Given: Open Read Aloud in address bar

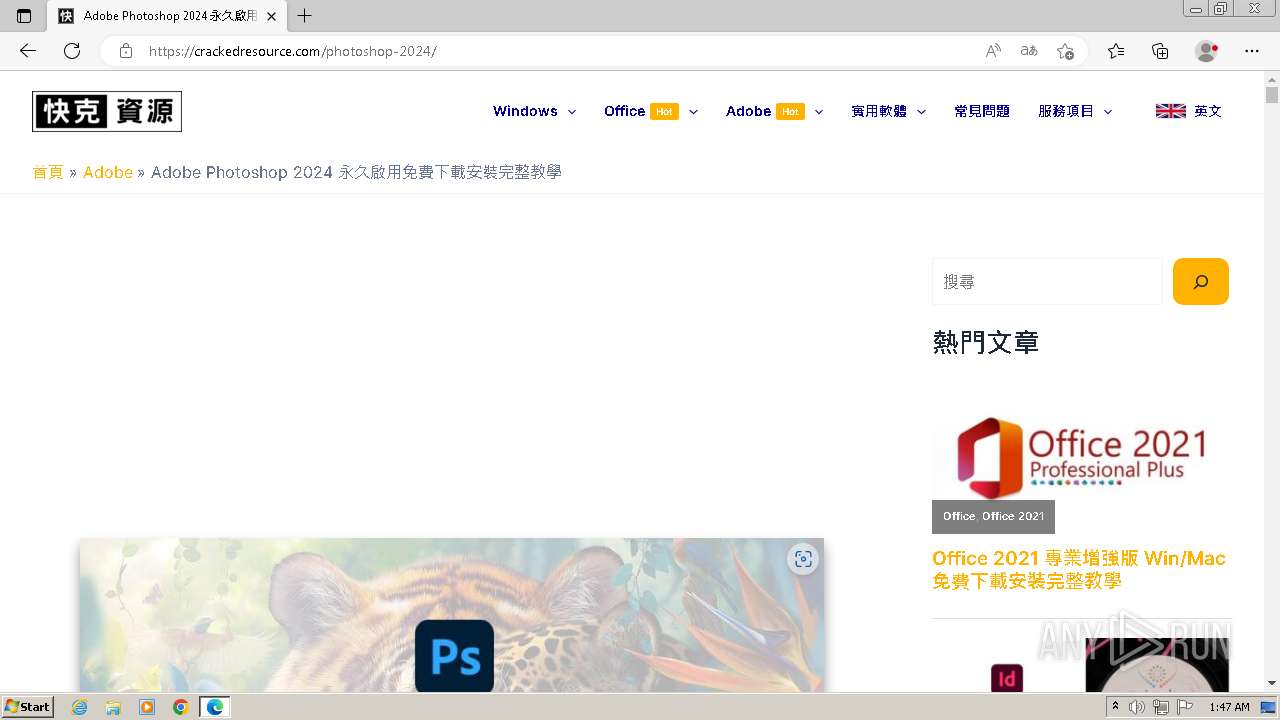Looking at the screenshot, I should coord(993,51).
